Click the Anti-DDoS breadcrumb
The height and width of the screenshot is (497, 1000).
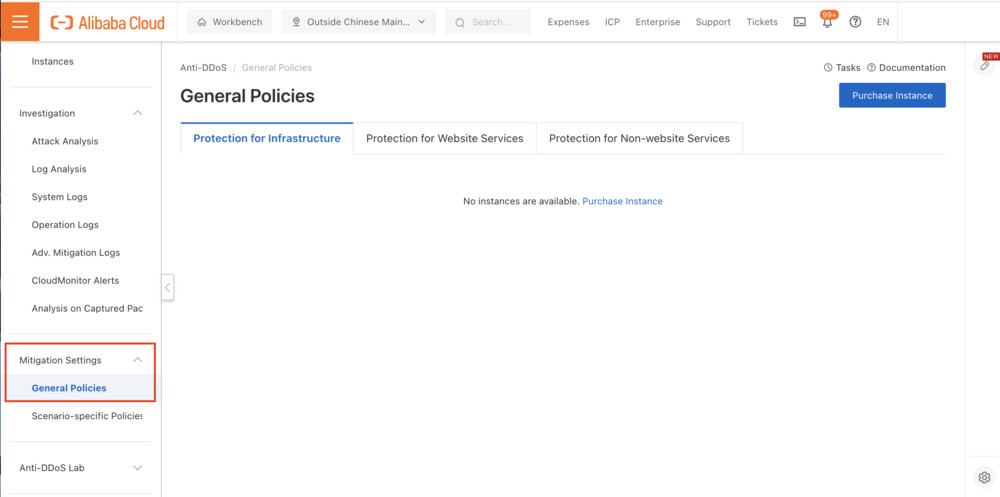(x=203, y=68)
